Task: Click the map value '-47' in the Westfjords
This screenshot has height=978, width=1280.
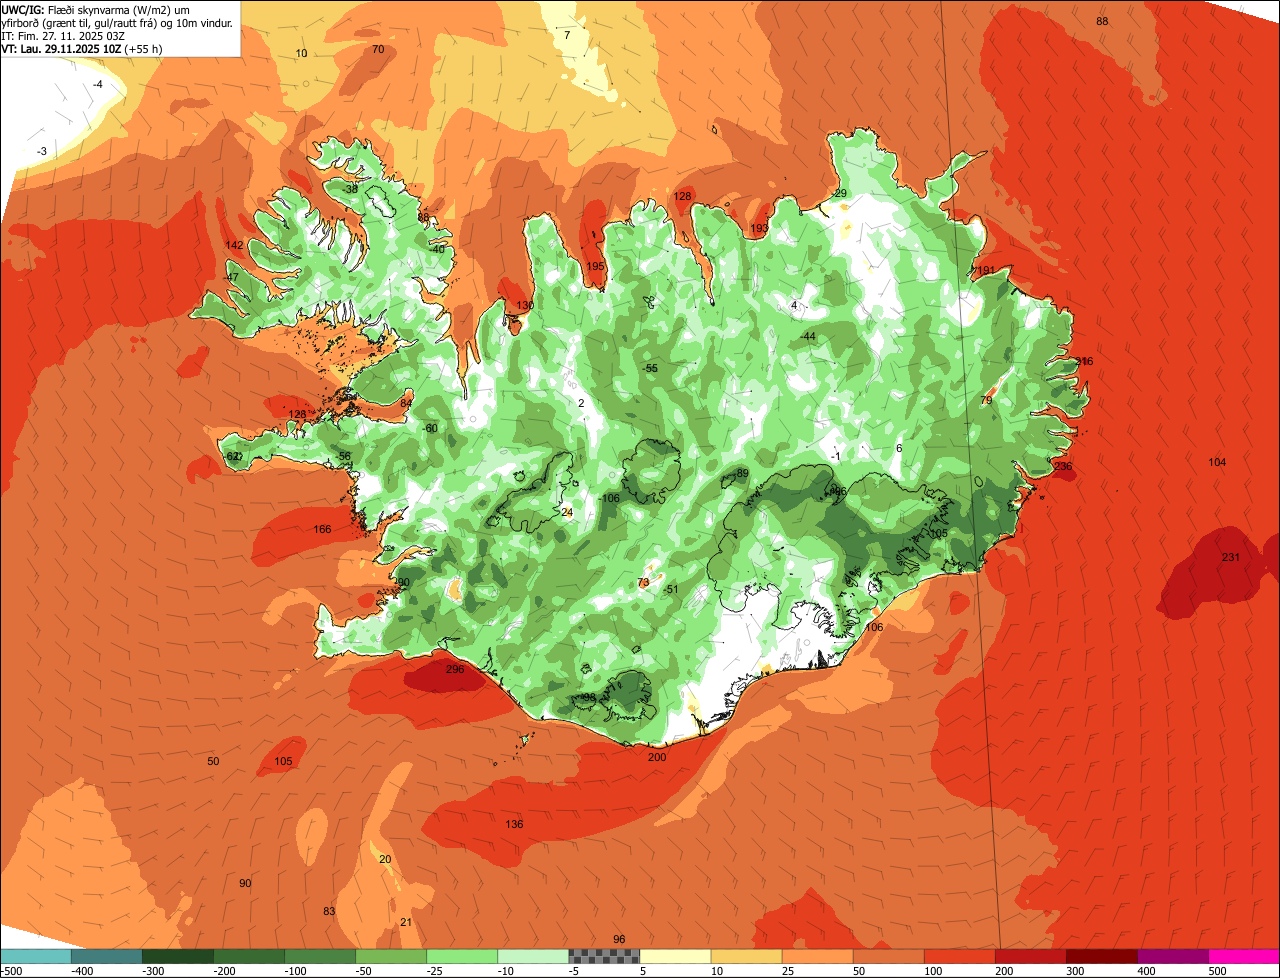Action: pyautogui.click(x=232, y=278)
